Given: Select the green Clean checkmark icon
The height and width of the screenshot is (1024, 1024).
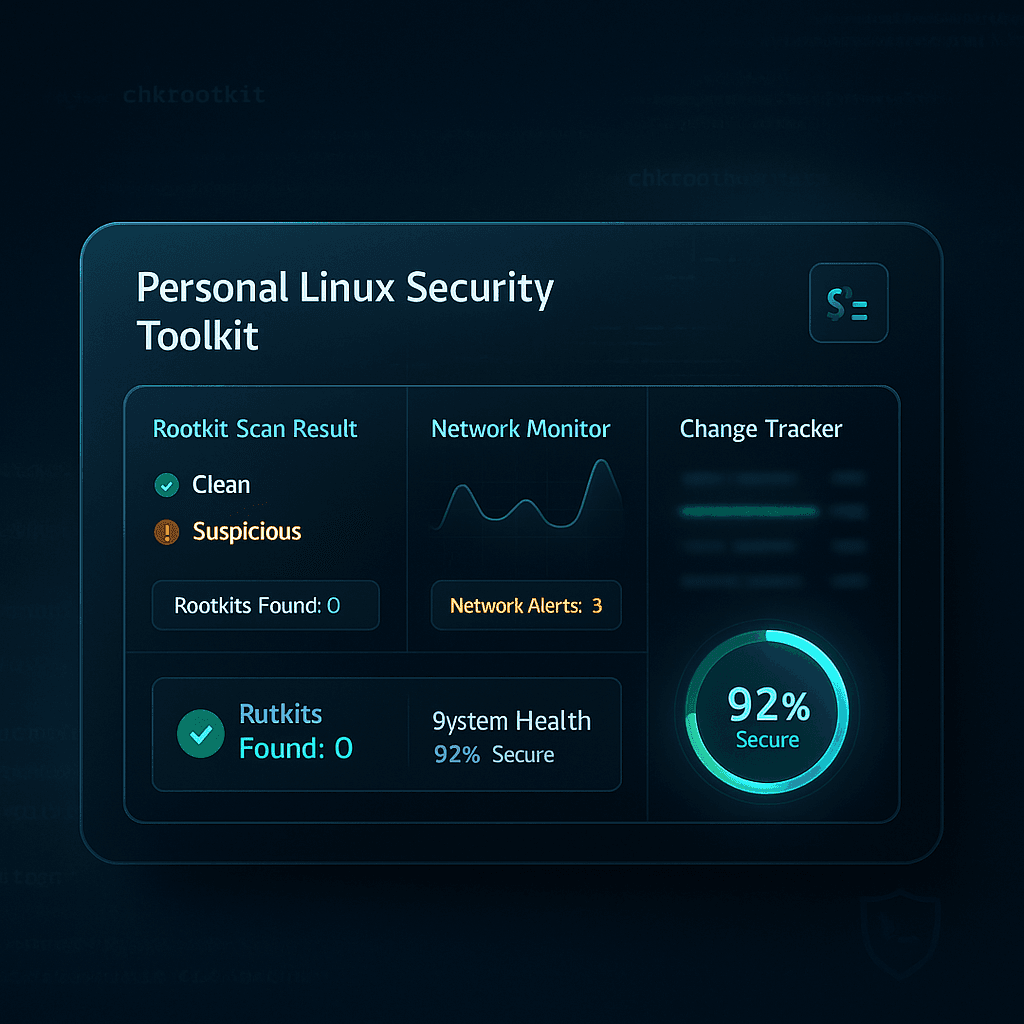Looking at the screenshot, I should pos(166,485).
